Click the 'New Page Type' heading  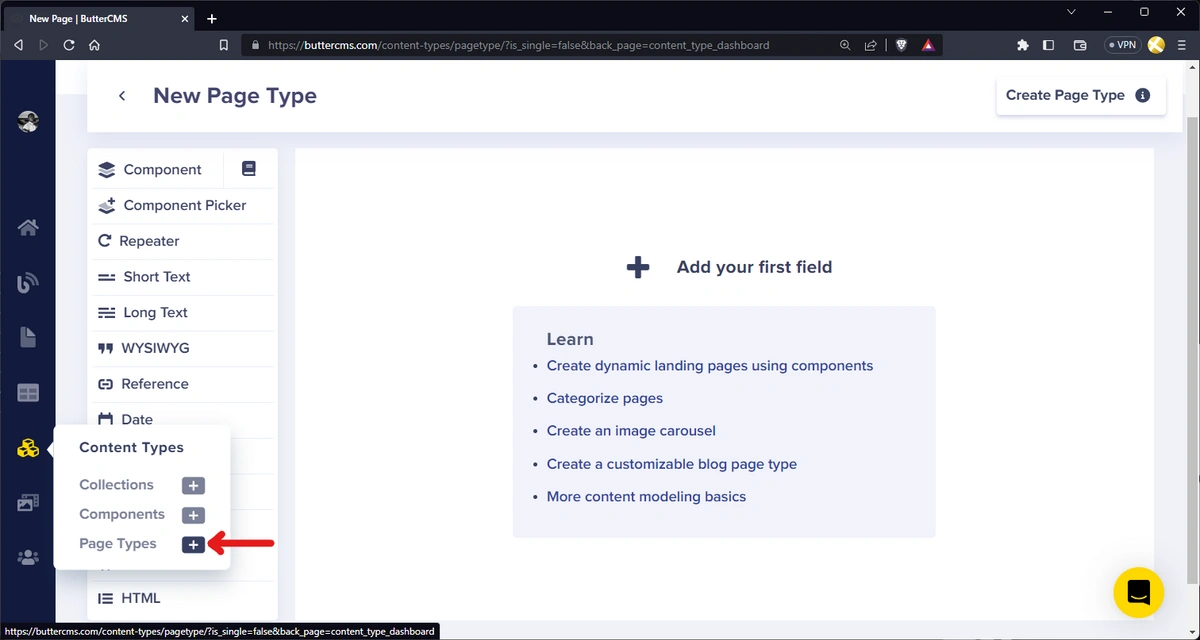pyautogui.click(x=235, y=96)
